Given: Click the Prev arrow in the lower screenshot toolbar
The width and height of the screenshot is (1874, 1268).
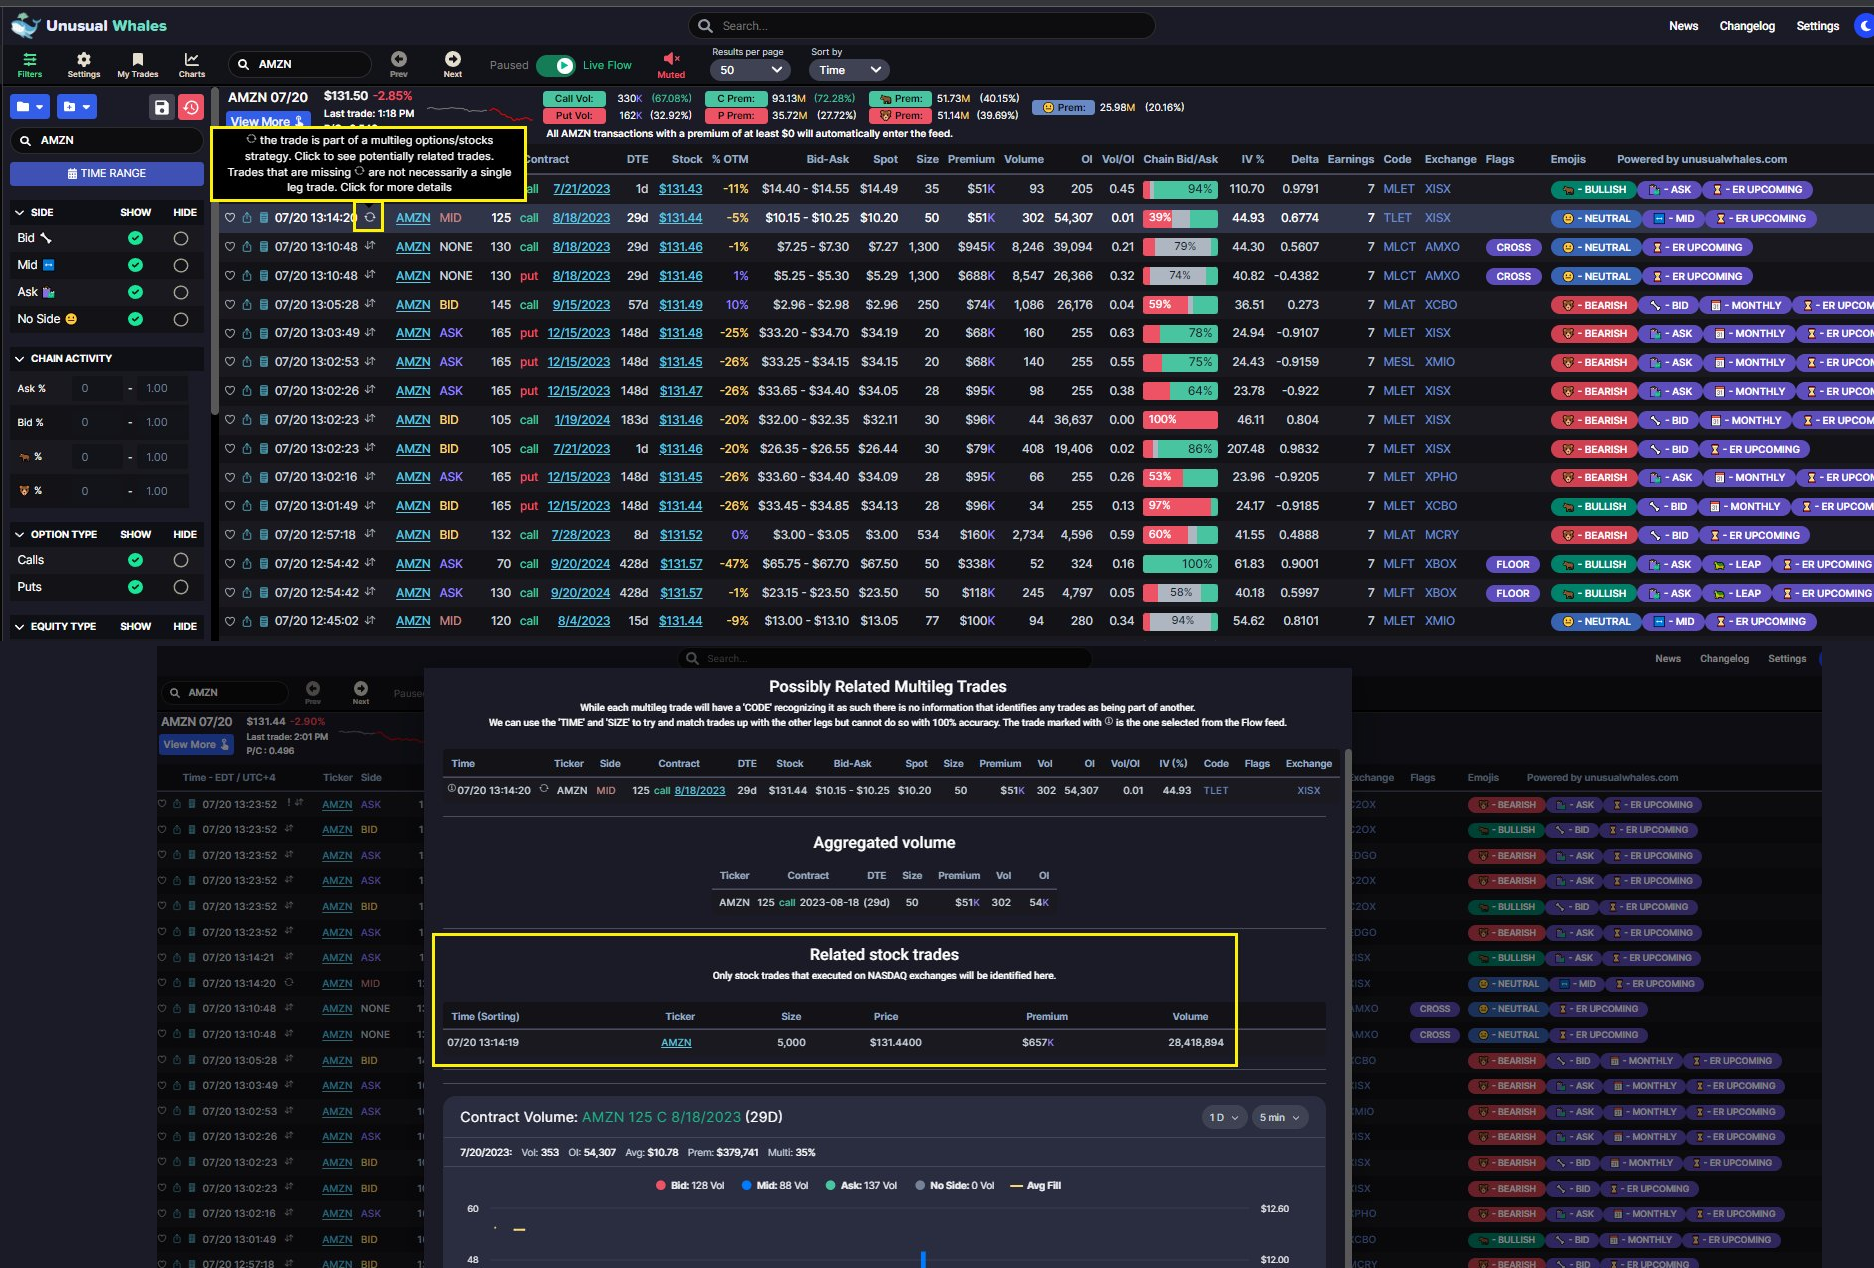Looking at the screenshot, I should point(313,688).
